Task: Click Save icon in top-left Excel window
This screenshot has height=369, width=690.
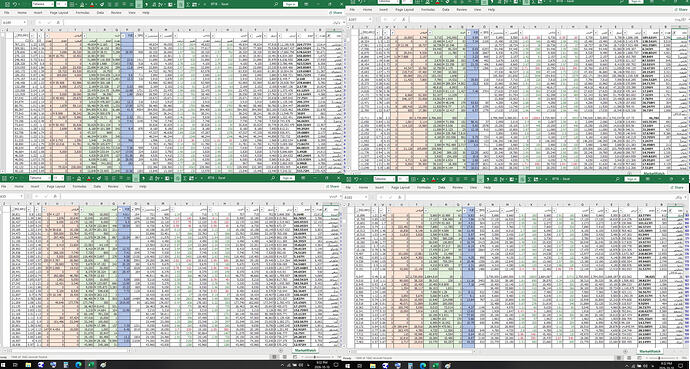Action: [x=7, y=4]
